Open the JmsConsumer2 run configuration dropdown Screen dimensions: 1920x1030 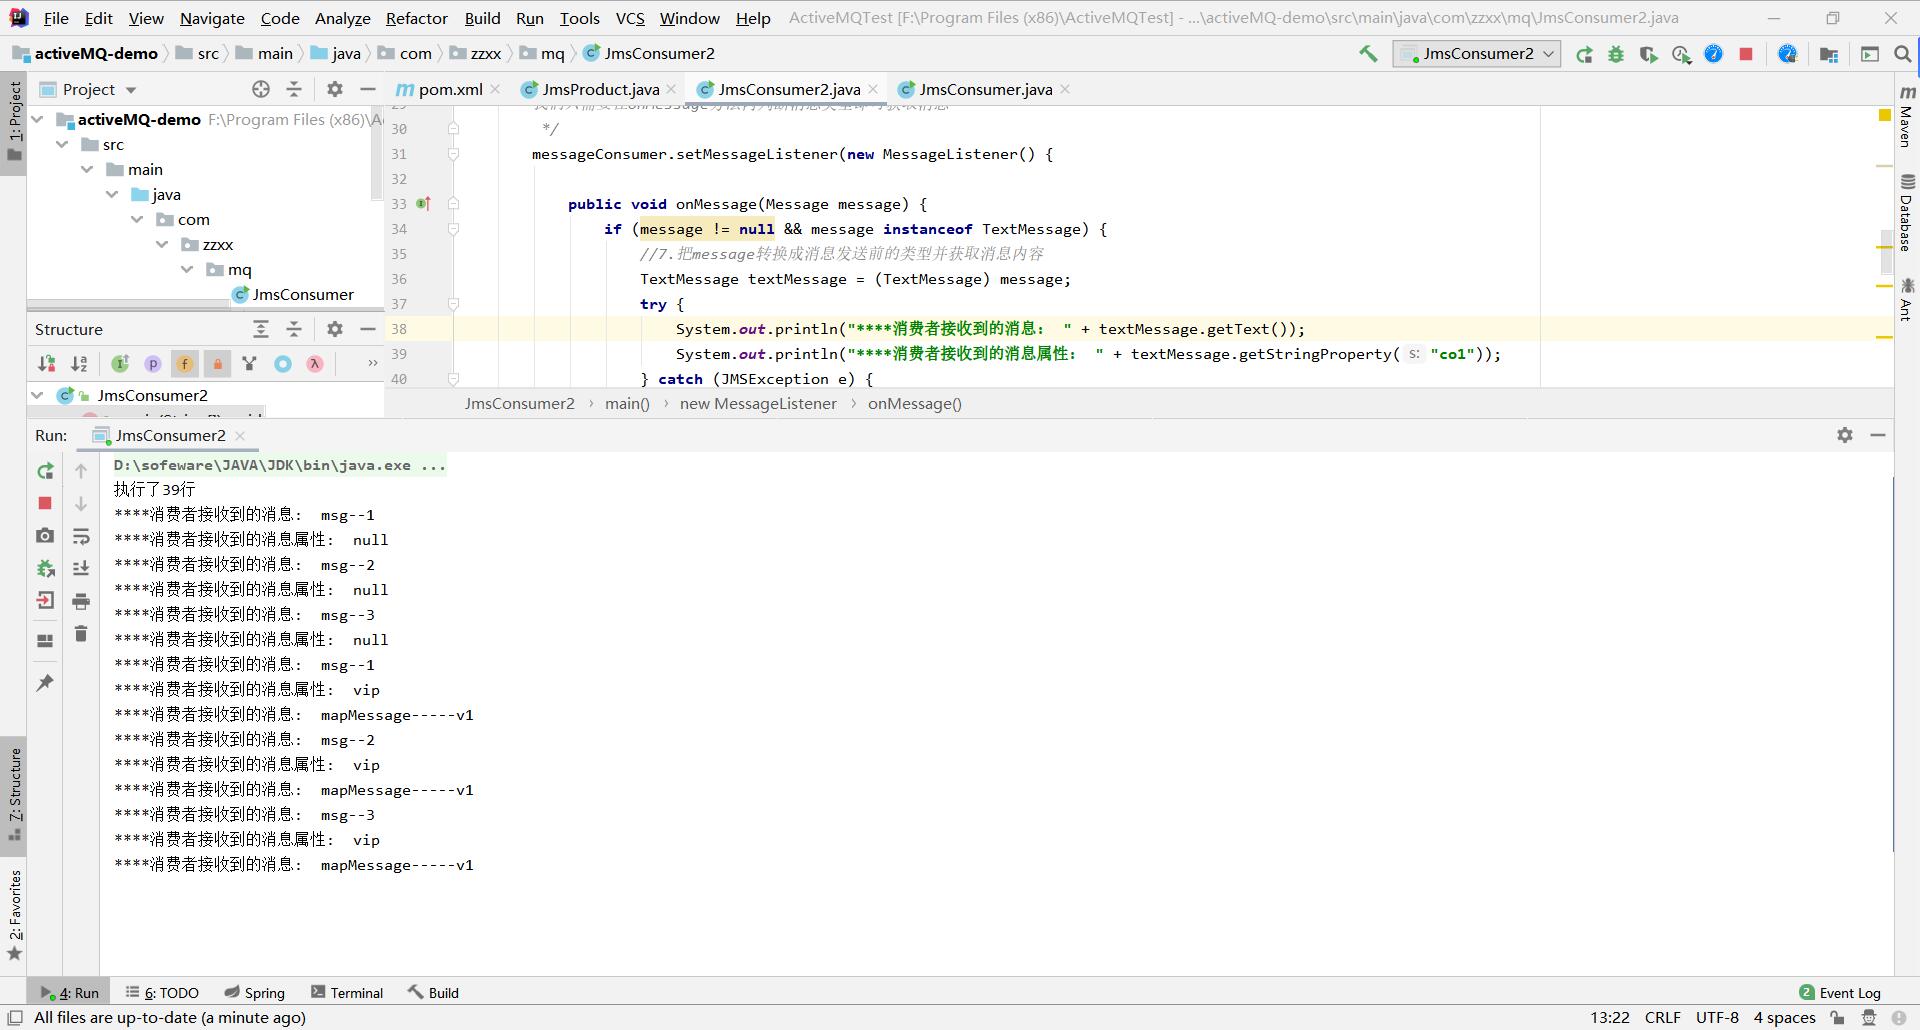(1476, 54)
